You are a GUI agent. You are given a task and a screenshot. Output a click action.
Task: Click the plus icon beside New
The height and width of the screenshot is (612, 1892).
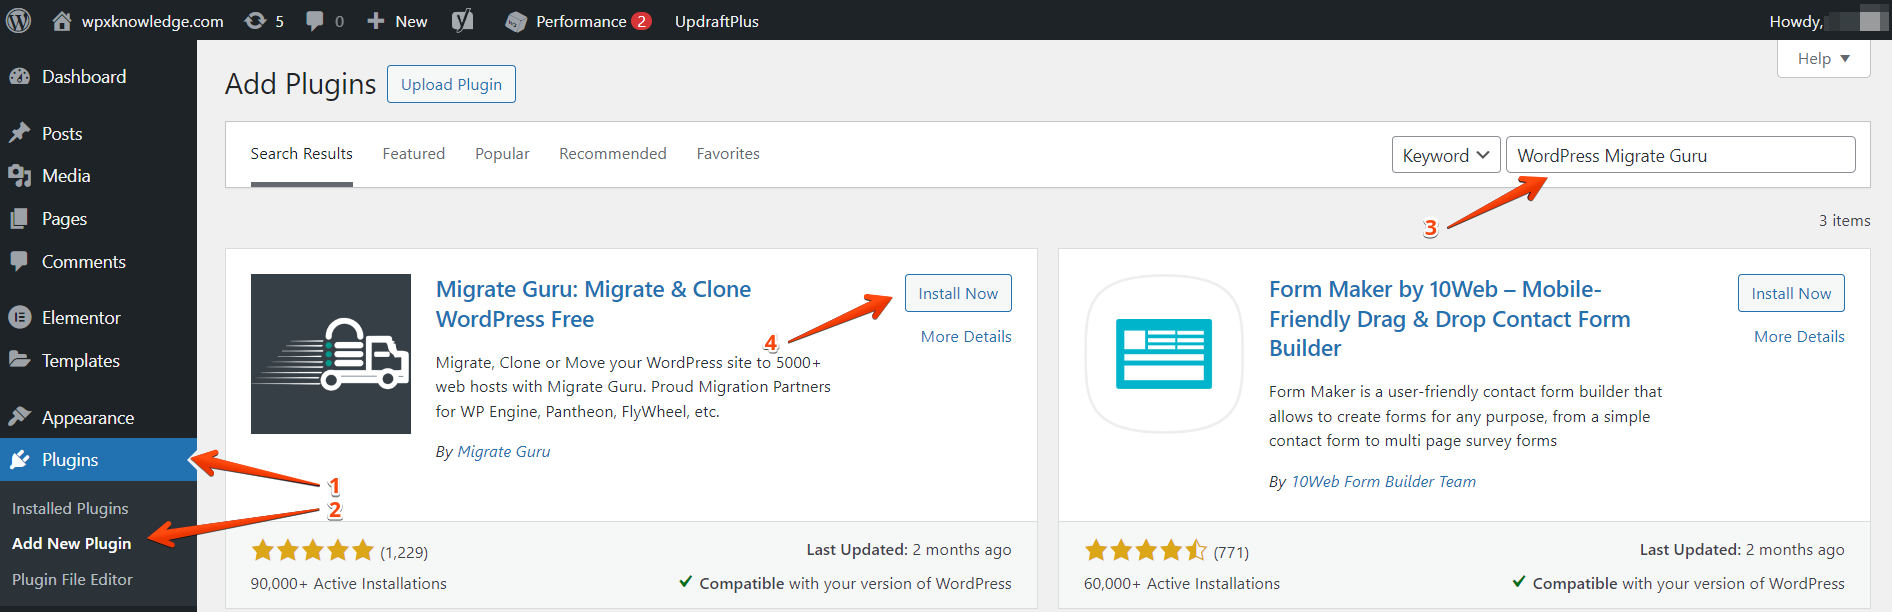click(375, 21)
